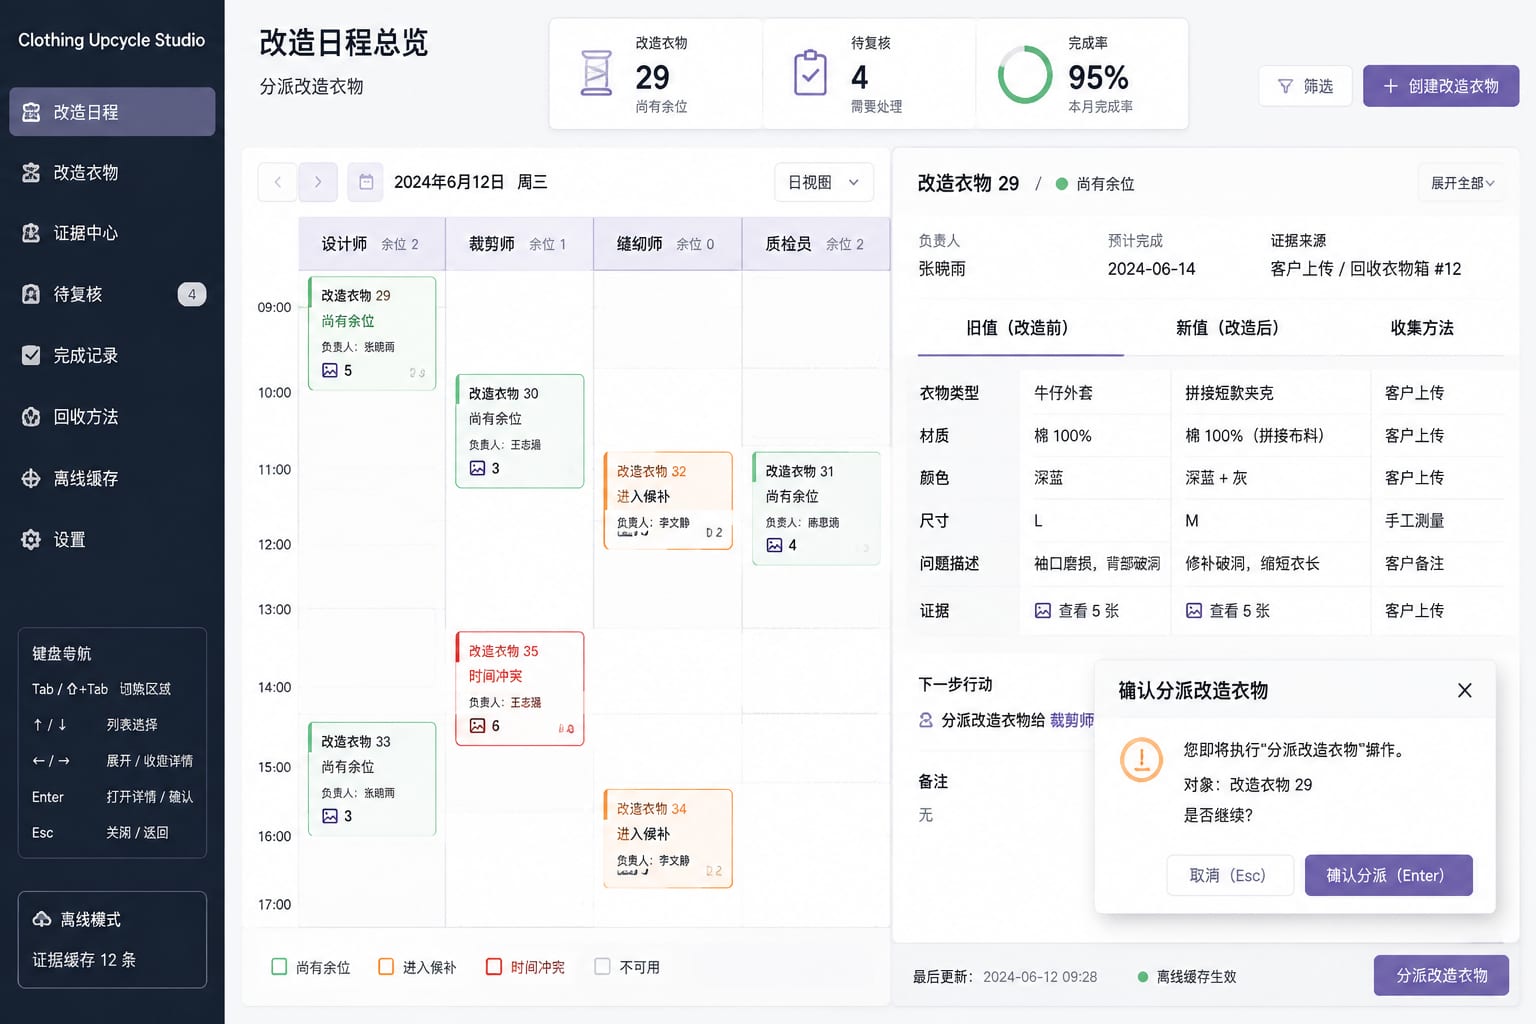This screenshot has width=1536, height=1024.
Task: Click the calendar date picker icon
Action: [366, 182]
